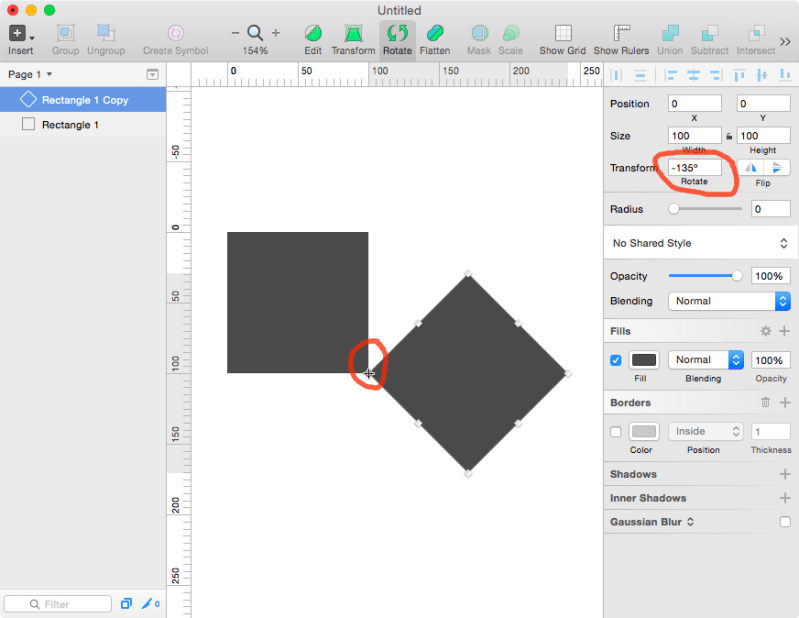This screenshot has height=618, width=799.
Task: Click the Position X field
Action: pos(695,103)
